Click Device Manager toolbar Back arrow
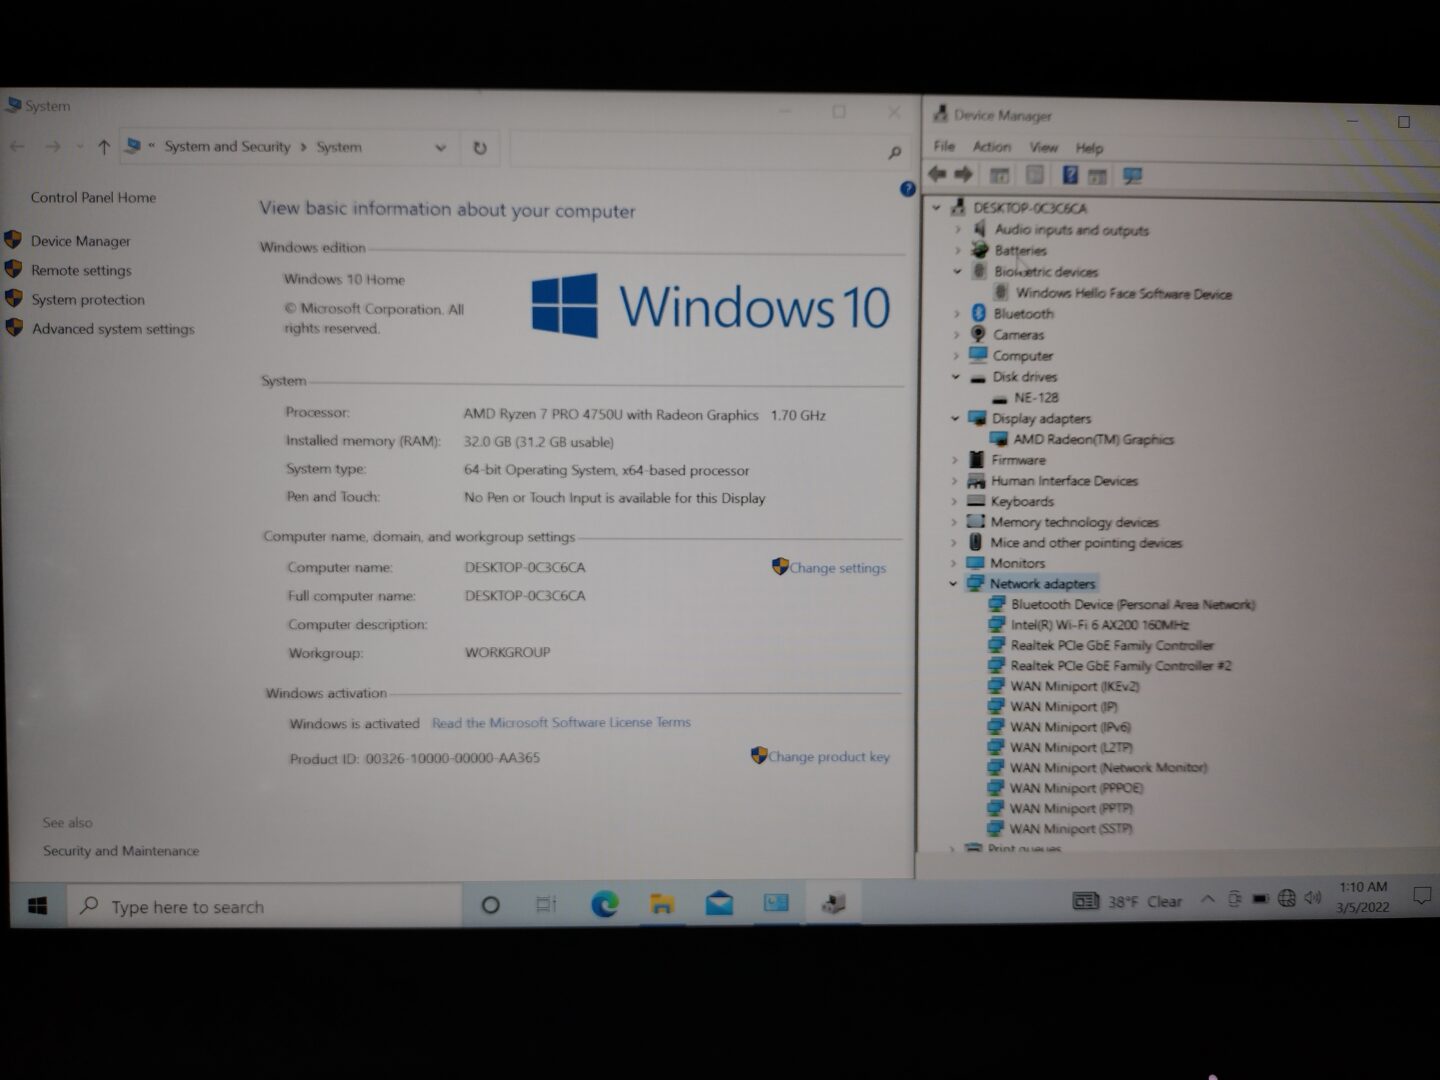Viewport: 1440px width, 1080px height. (x=937, y=174)
